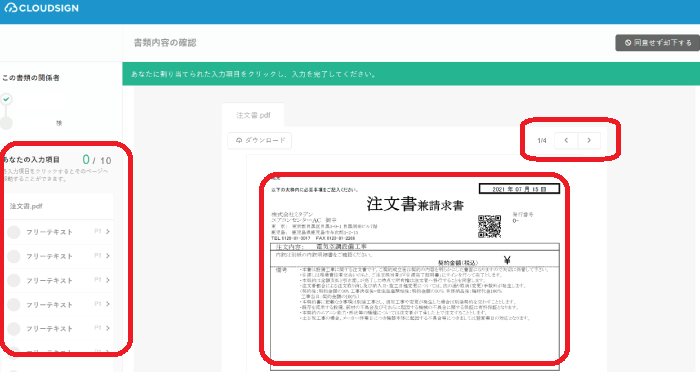Open the third フリーテキスト input item
Viewport: 700px width, 372px height.
pyautogui.click(x=58, y=280)
